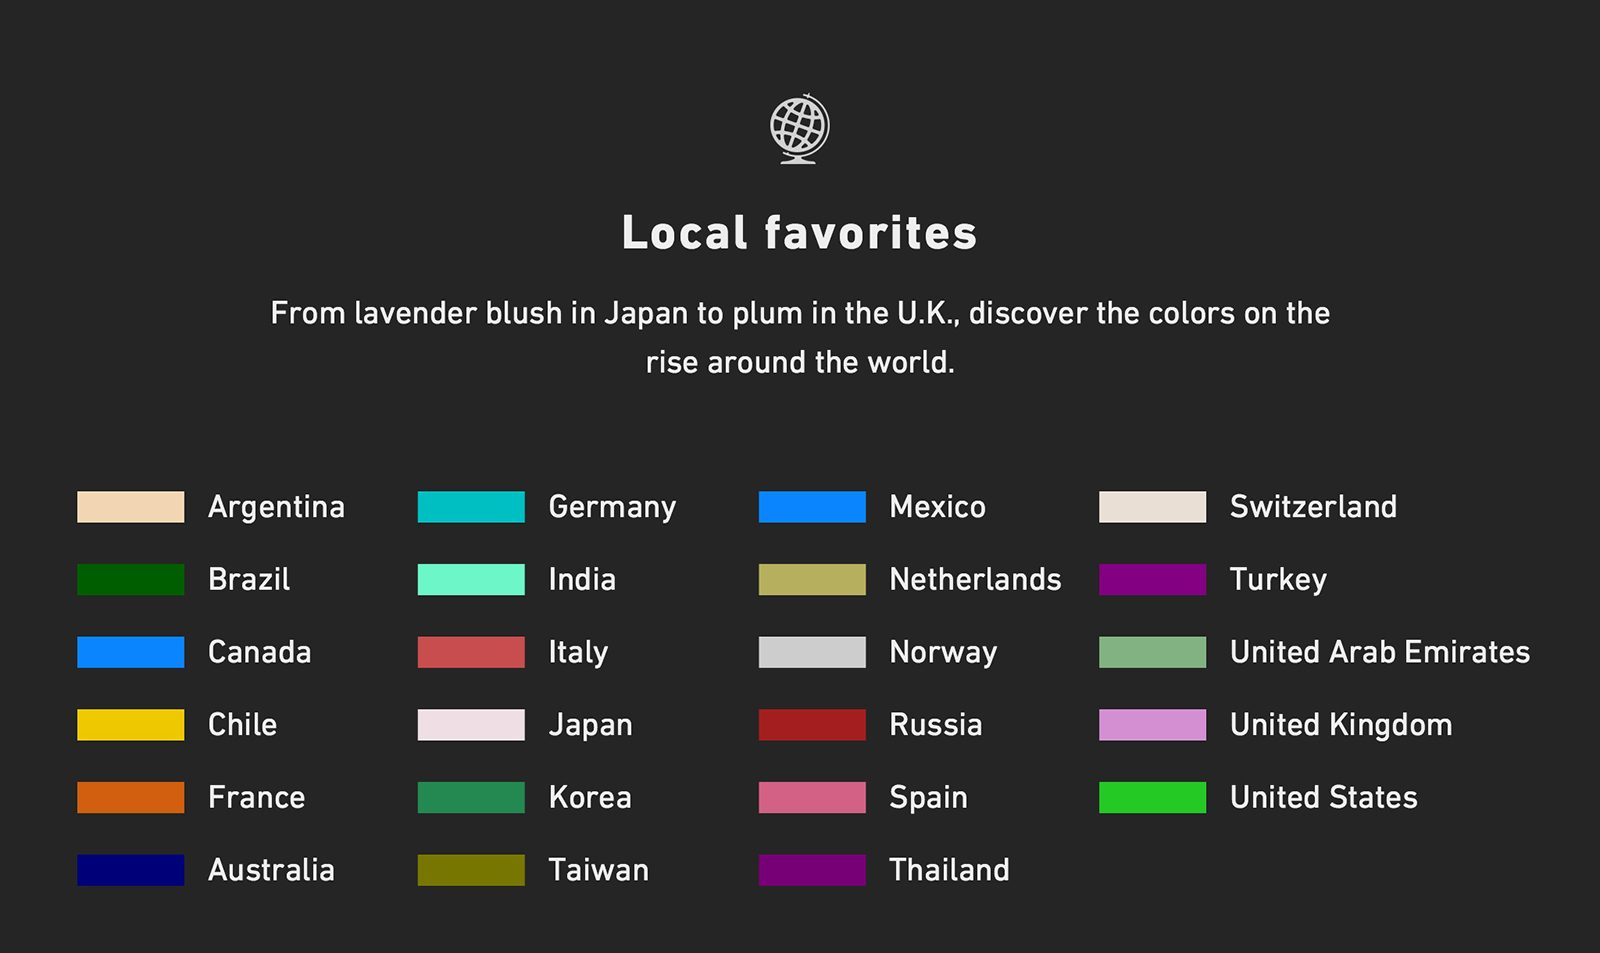The image size is (1600, 953).
Task: Select the India mint swatch
Action: [x=471, y=580]
